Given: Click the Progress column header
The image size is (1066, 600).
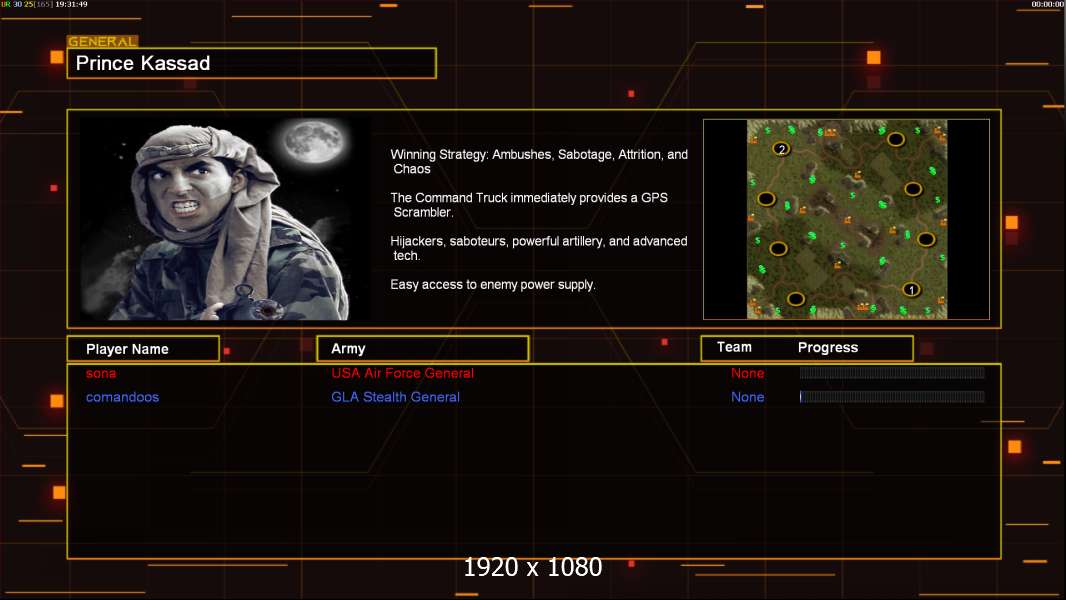Looking at the screenshot, I should tap(827, 347).
